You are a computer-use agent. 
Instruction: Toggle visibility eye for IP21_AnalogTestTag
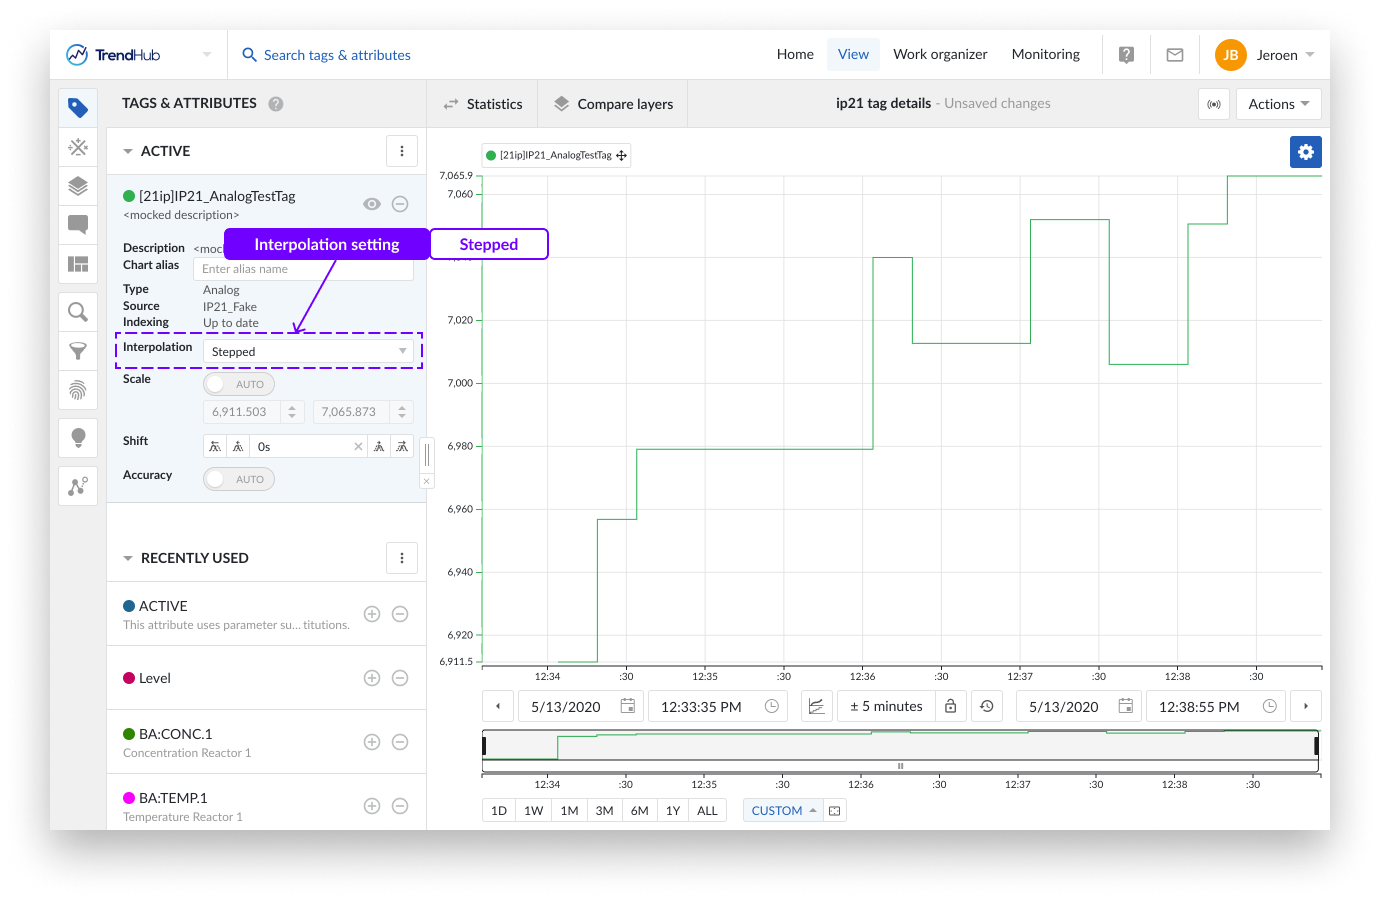point(372,204)
